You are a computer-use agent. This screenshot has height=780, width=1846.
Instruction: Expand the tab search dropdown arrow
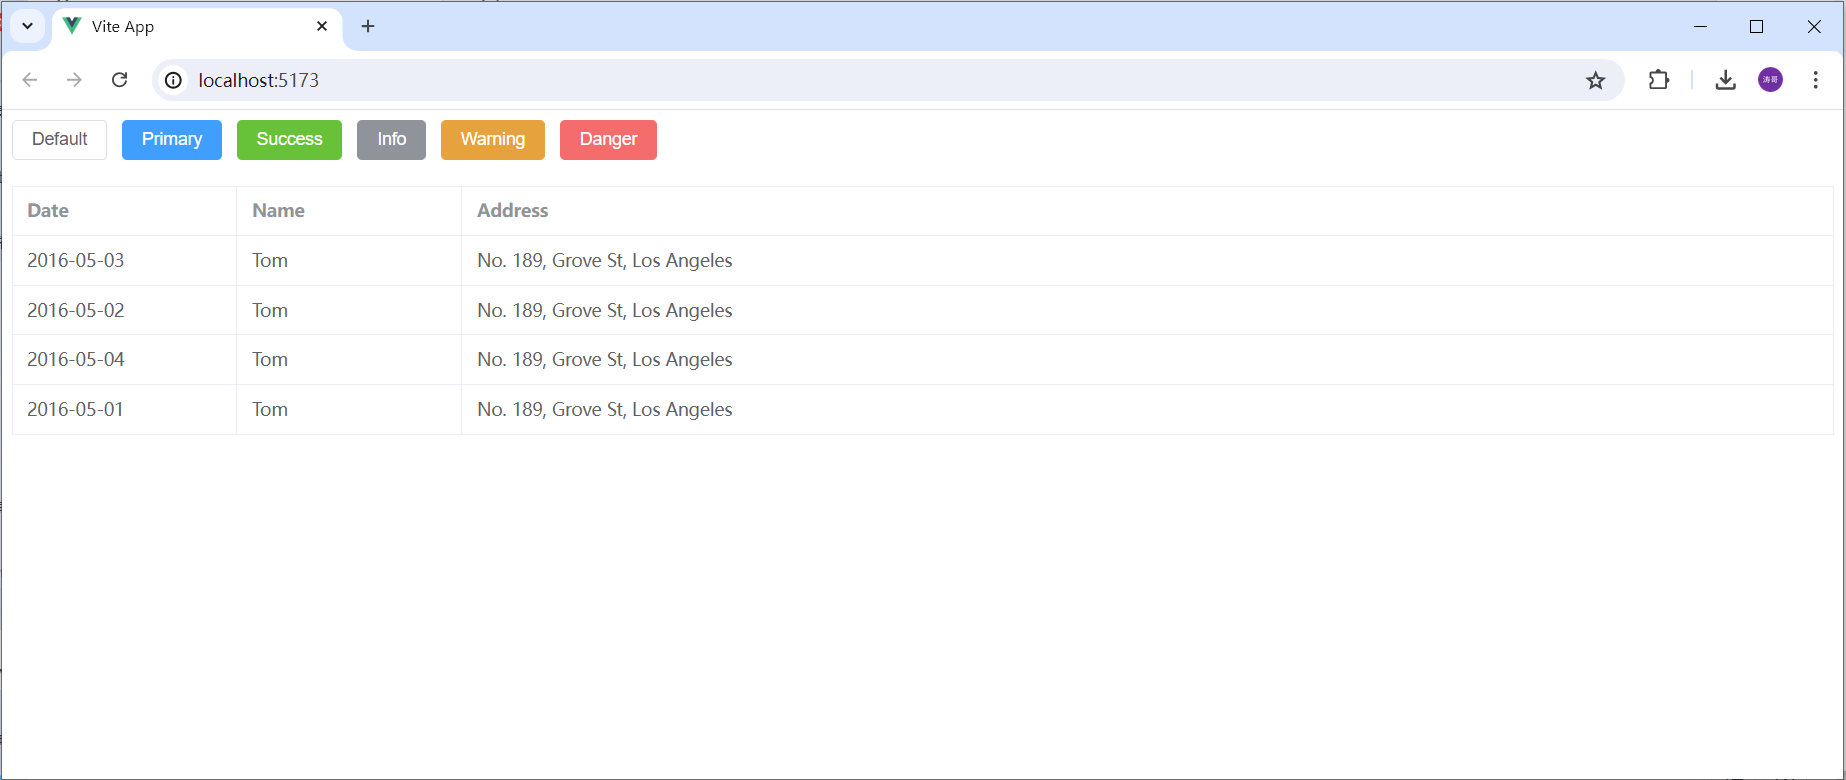[28, 26]
